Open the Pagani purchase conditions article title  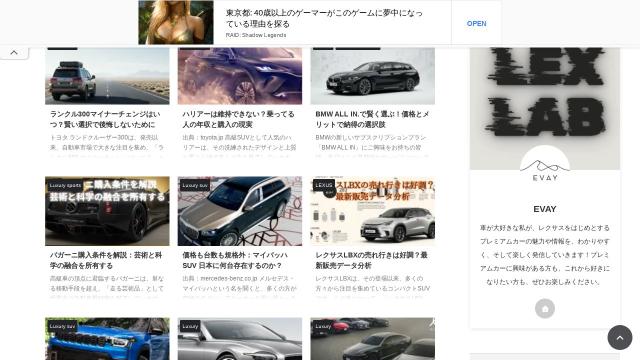106,260
